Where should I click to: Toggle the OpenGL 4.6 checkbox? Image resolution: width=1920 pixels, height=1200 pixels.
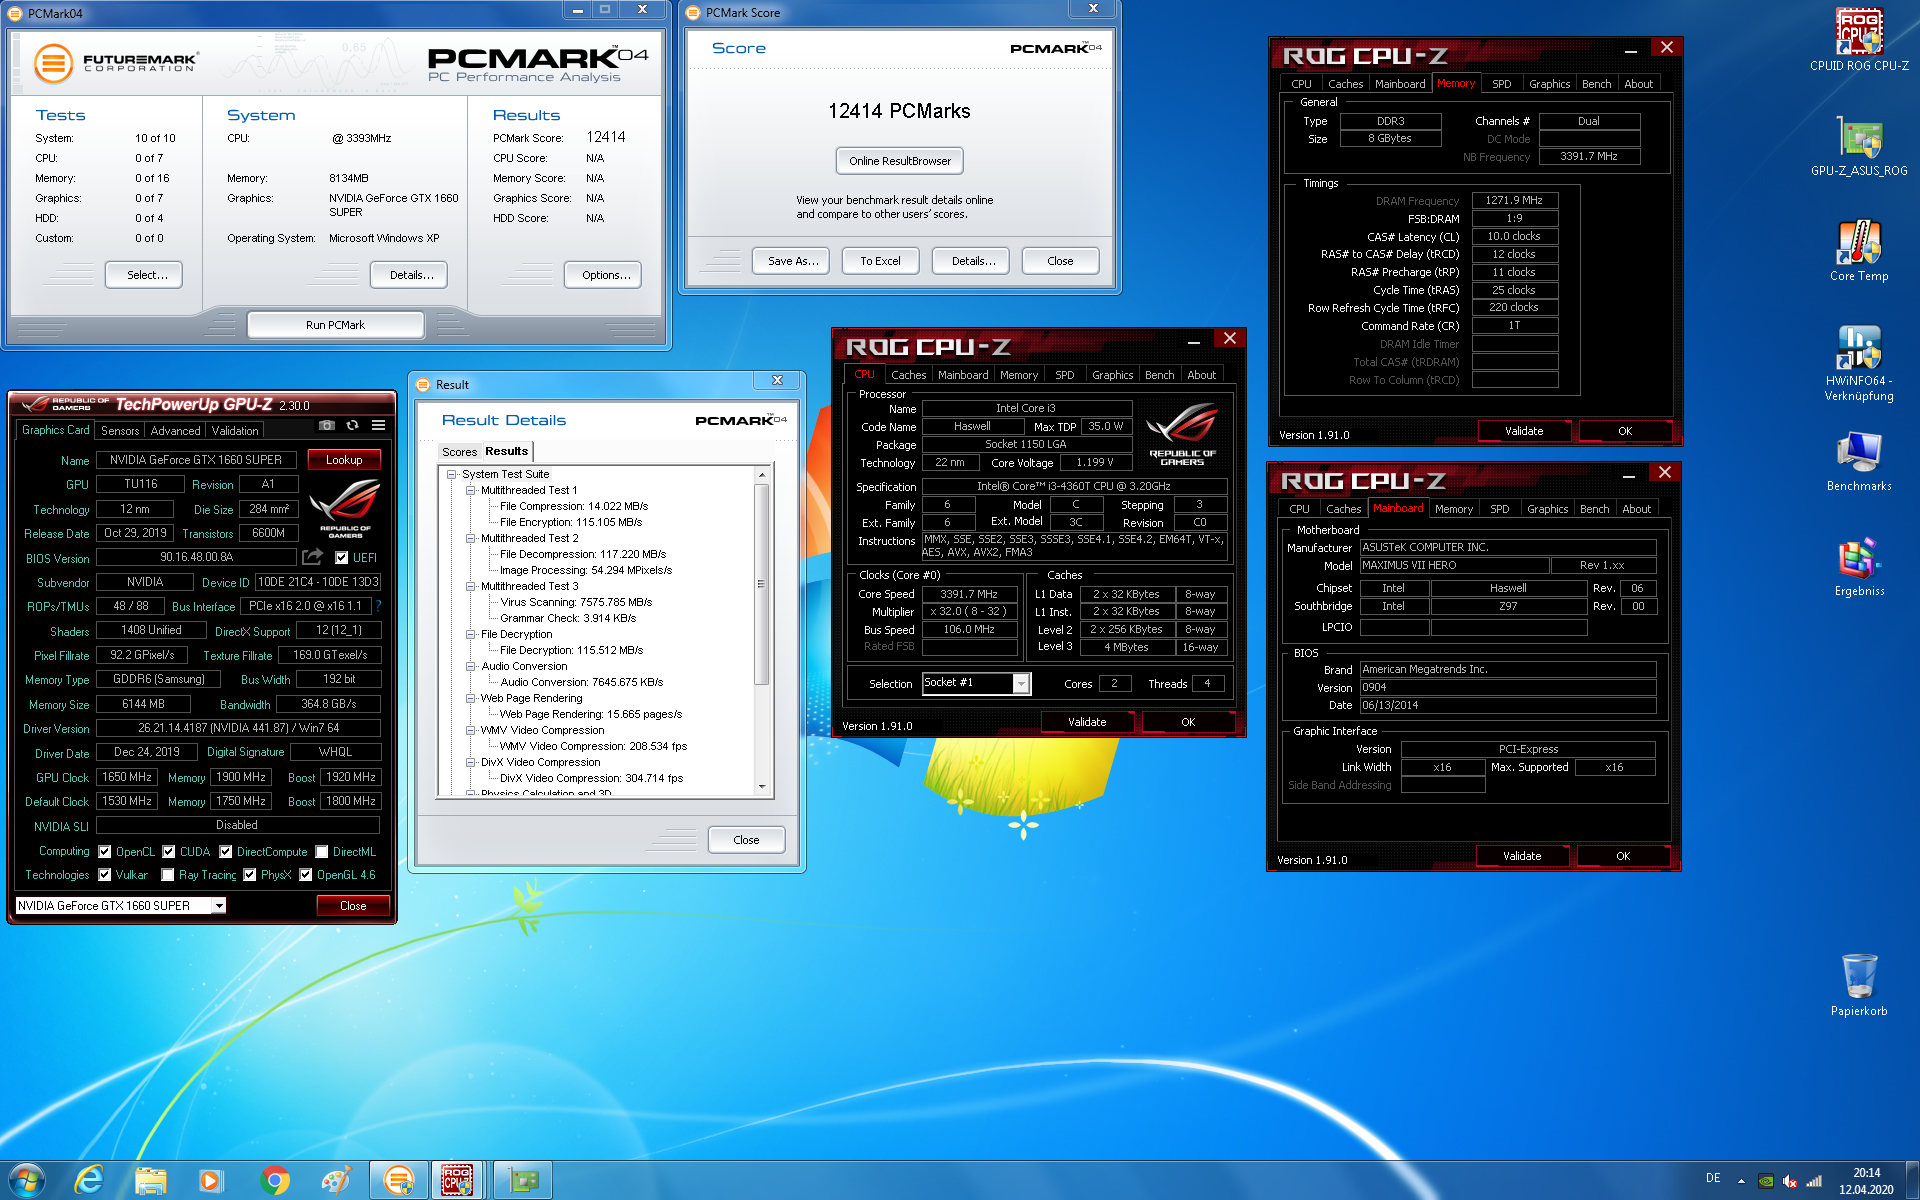click(x=306, y=875)
